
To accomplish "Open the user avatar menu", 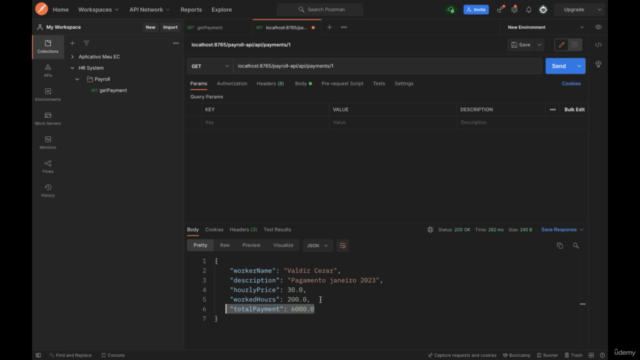I will [x=543, y=9].
